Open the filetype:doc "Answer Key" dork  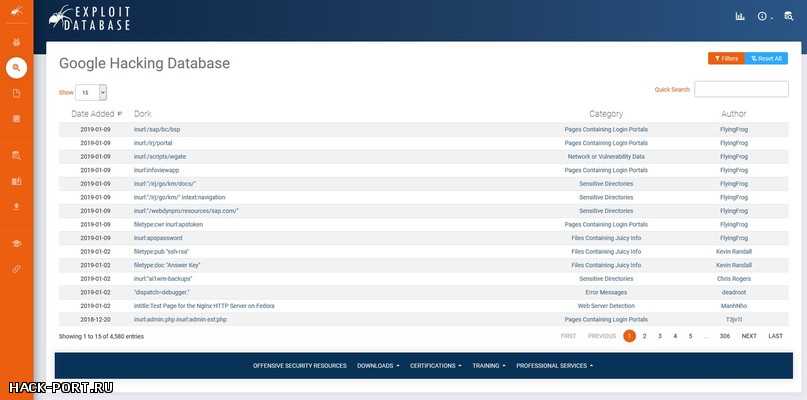coord(167,265)
